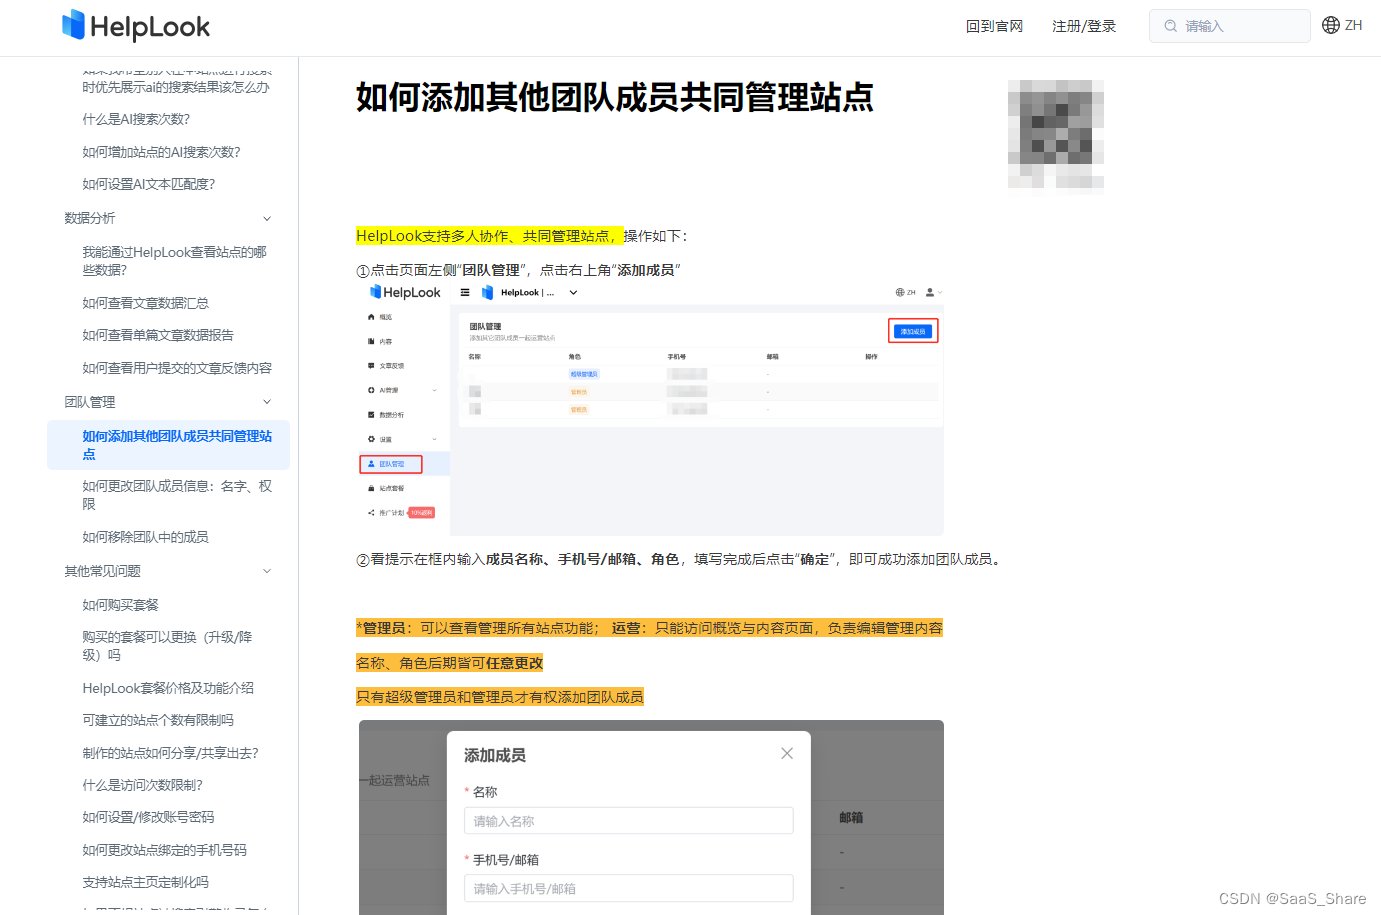Click the 名称 input in the dialog

[628, 821]
